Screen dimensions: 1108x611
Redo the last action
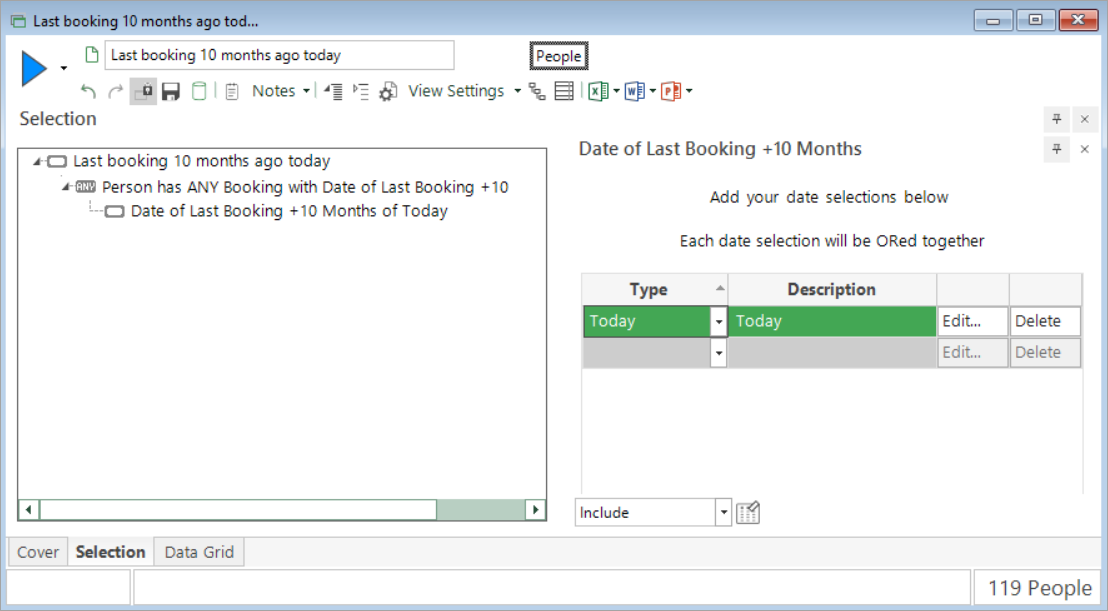pos(115,91)
